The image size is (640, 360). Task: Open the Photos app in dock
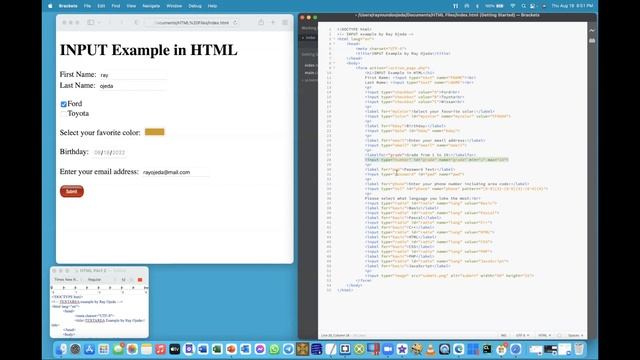tap(132, 349)
